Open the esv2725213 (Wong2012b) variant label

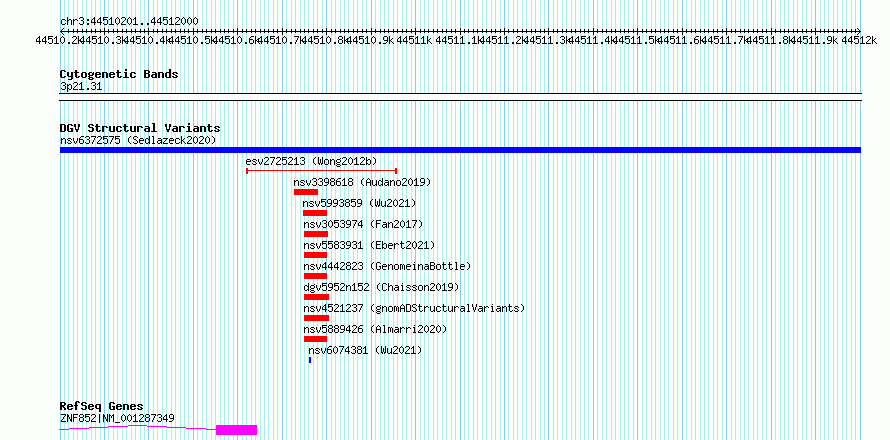(x=311, y=161)
